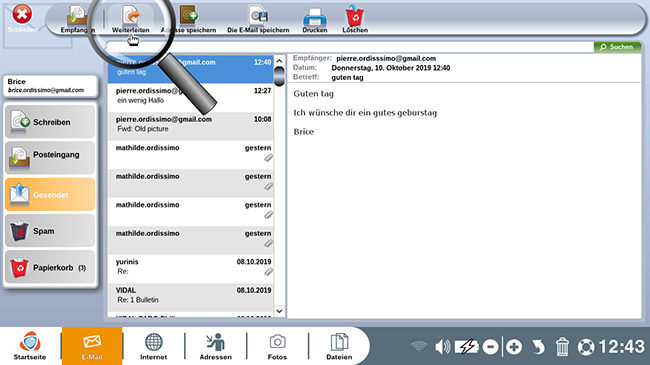This screenshot has width=650, height=365.
Task: Open the Fotos camera app
Action: coord(277,346)
